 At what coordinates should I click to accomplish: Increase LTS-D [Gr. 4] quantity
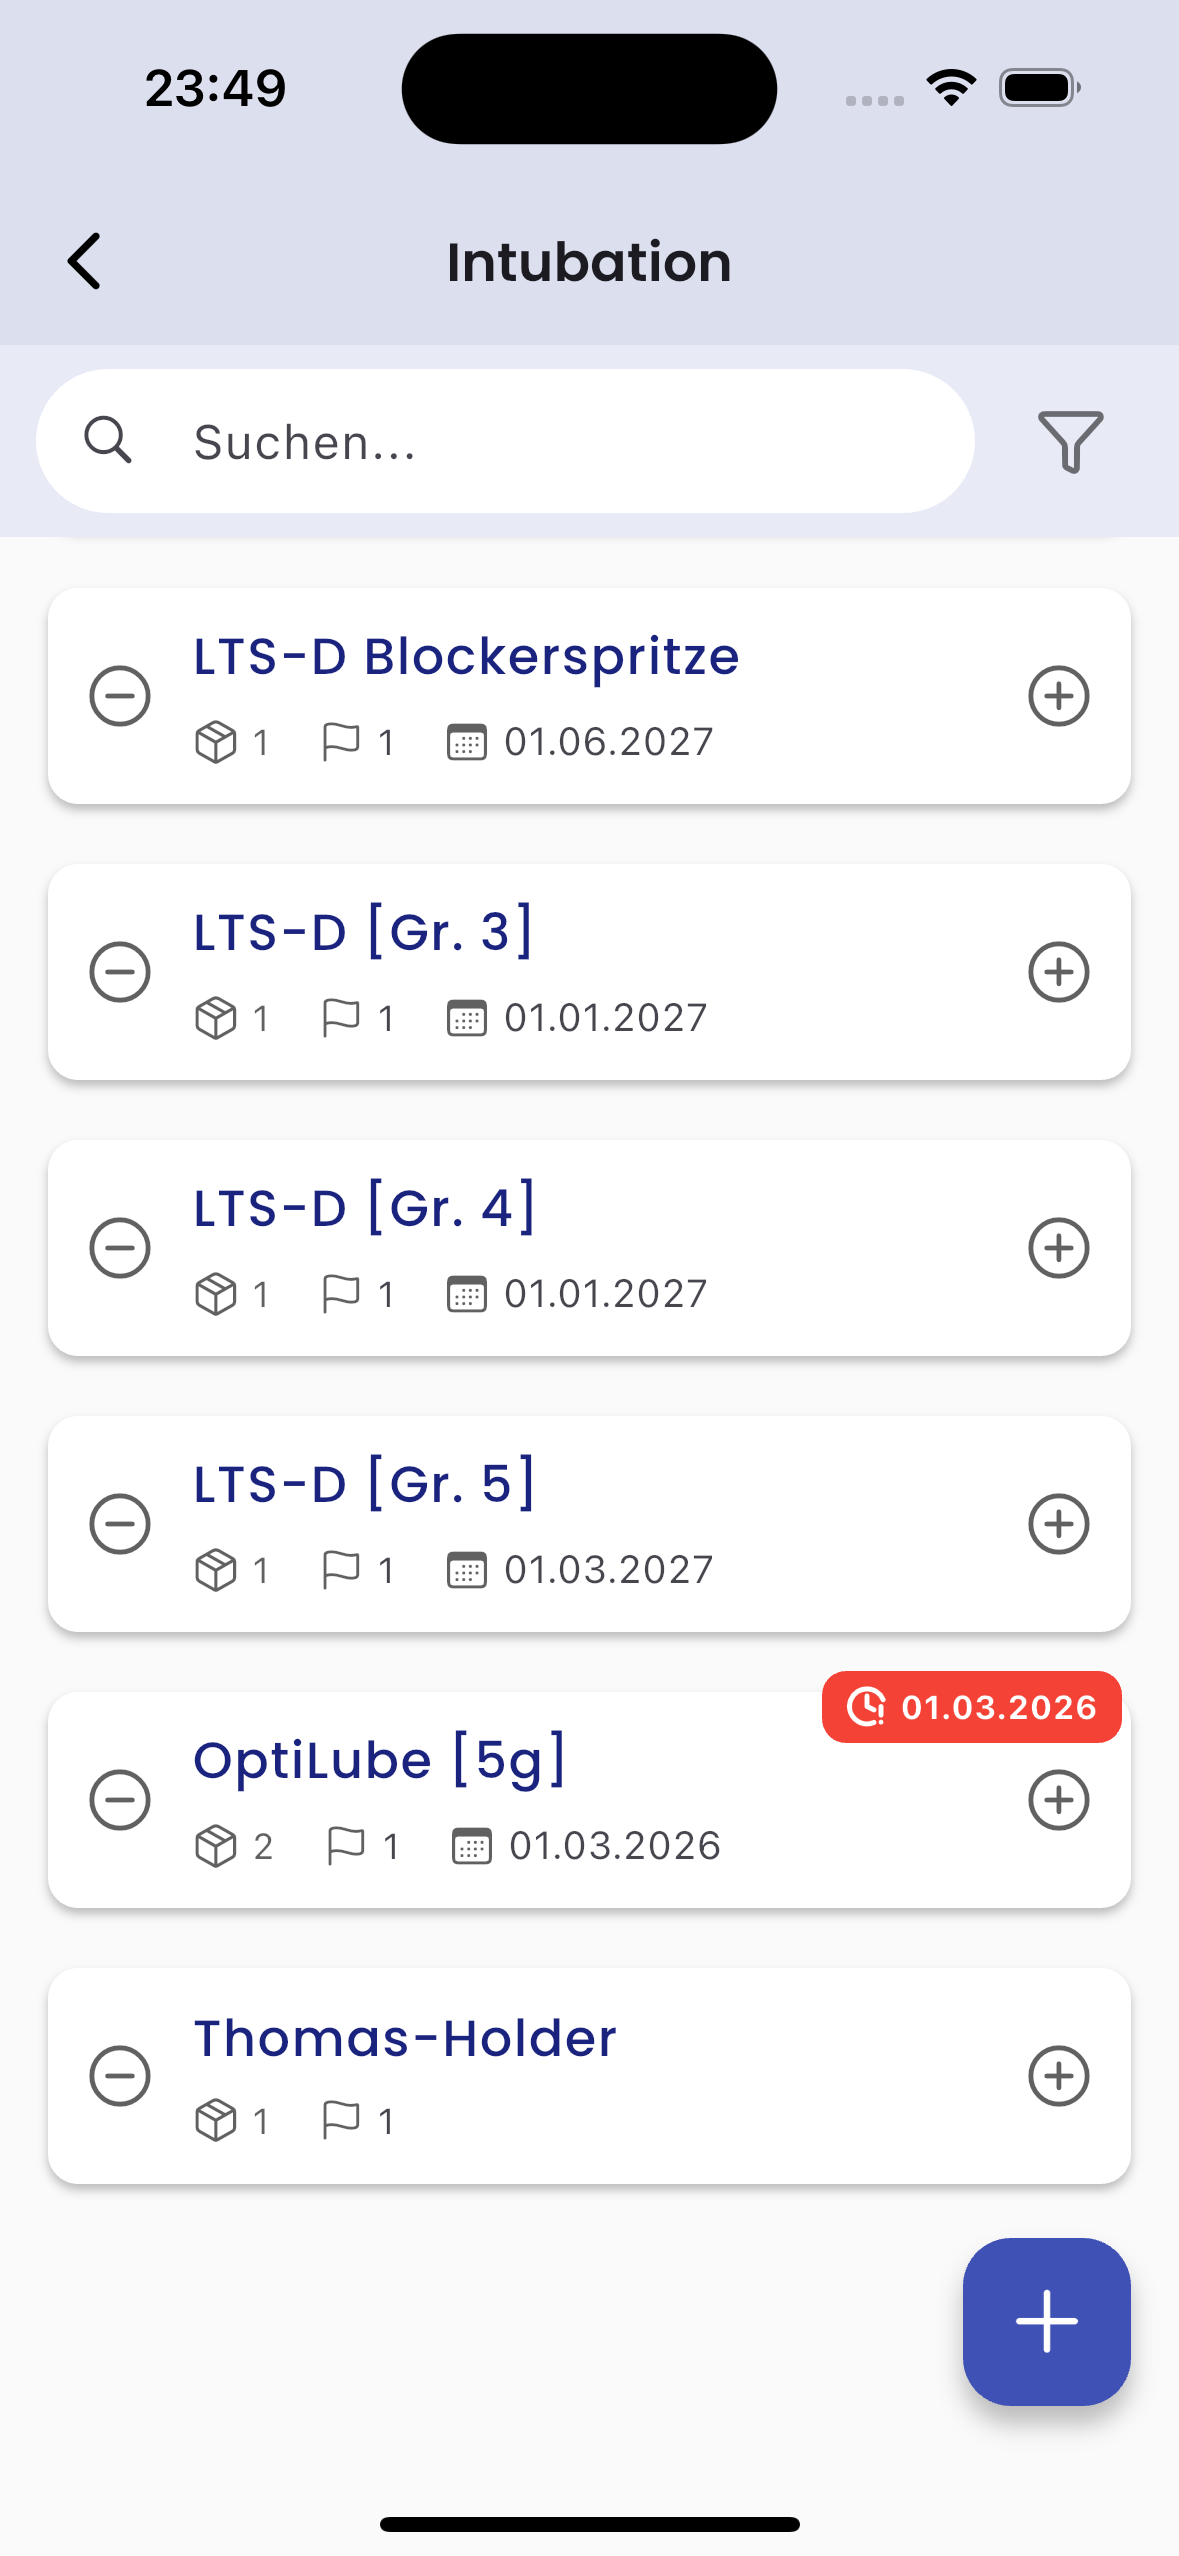coord(1058,1248)
